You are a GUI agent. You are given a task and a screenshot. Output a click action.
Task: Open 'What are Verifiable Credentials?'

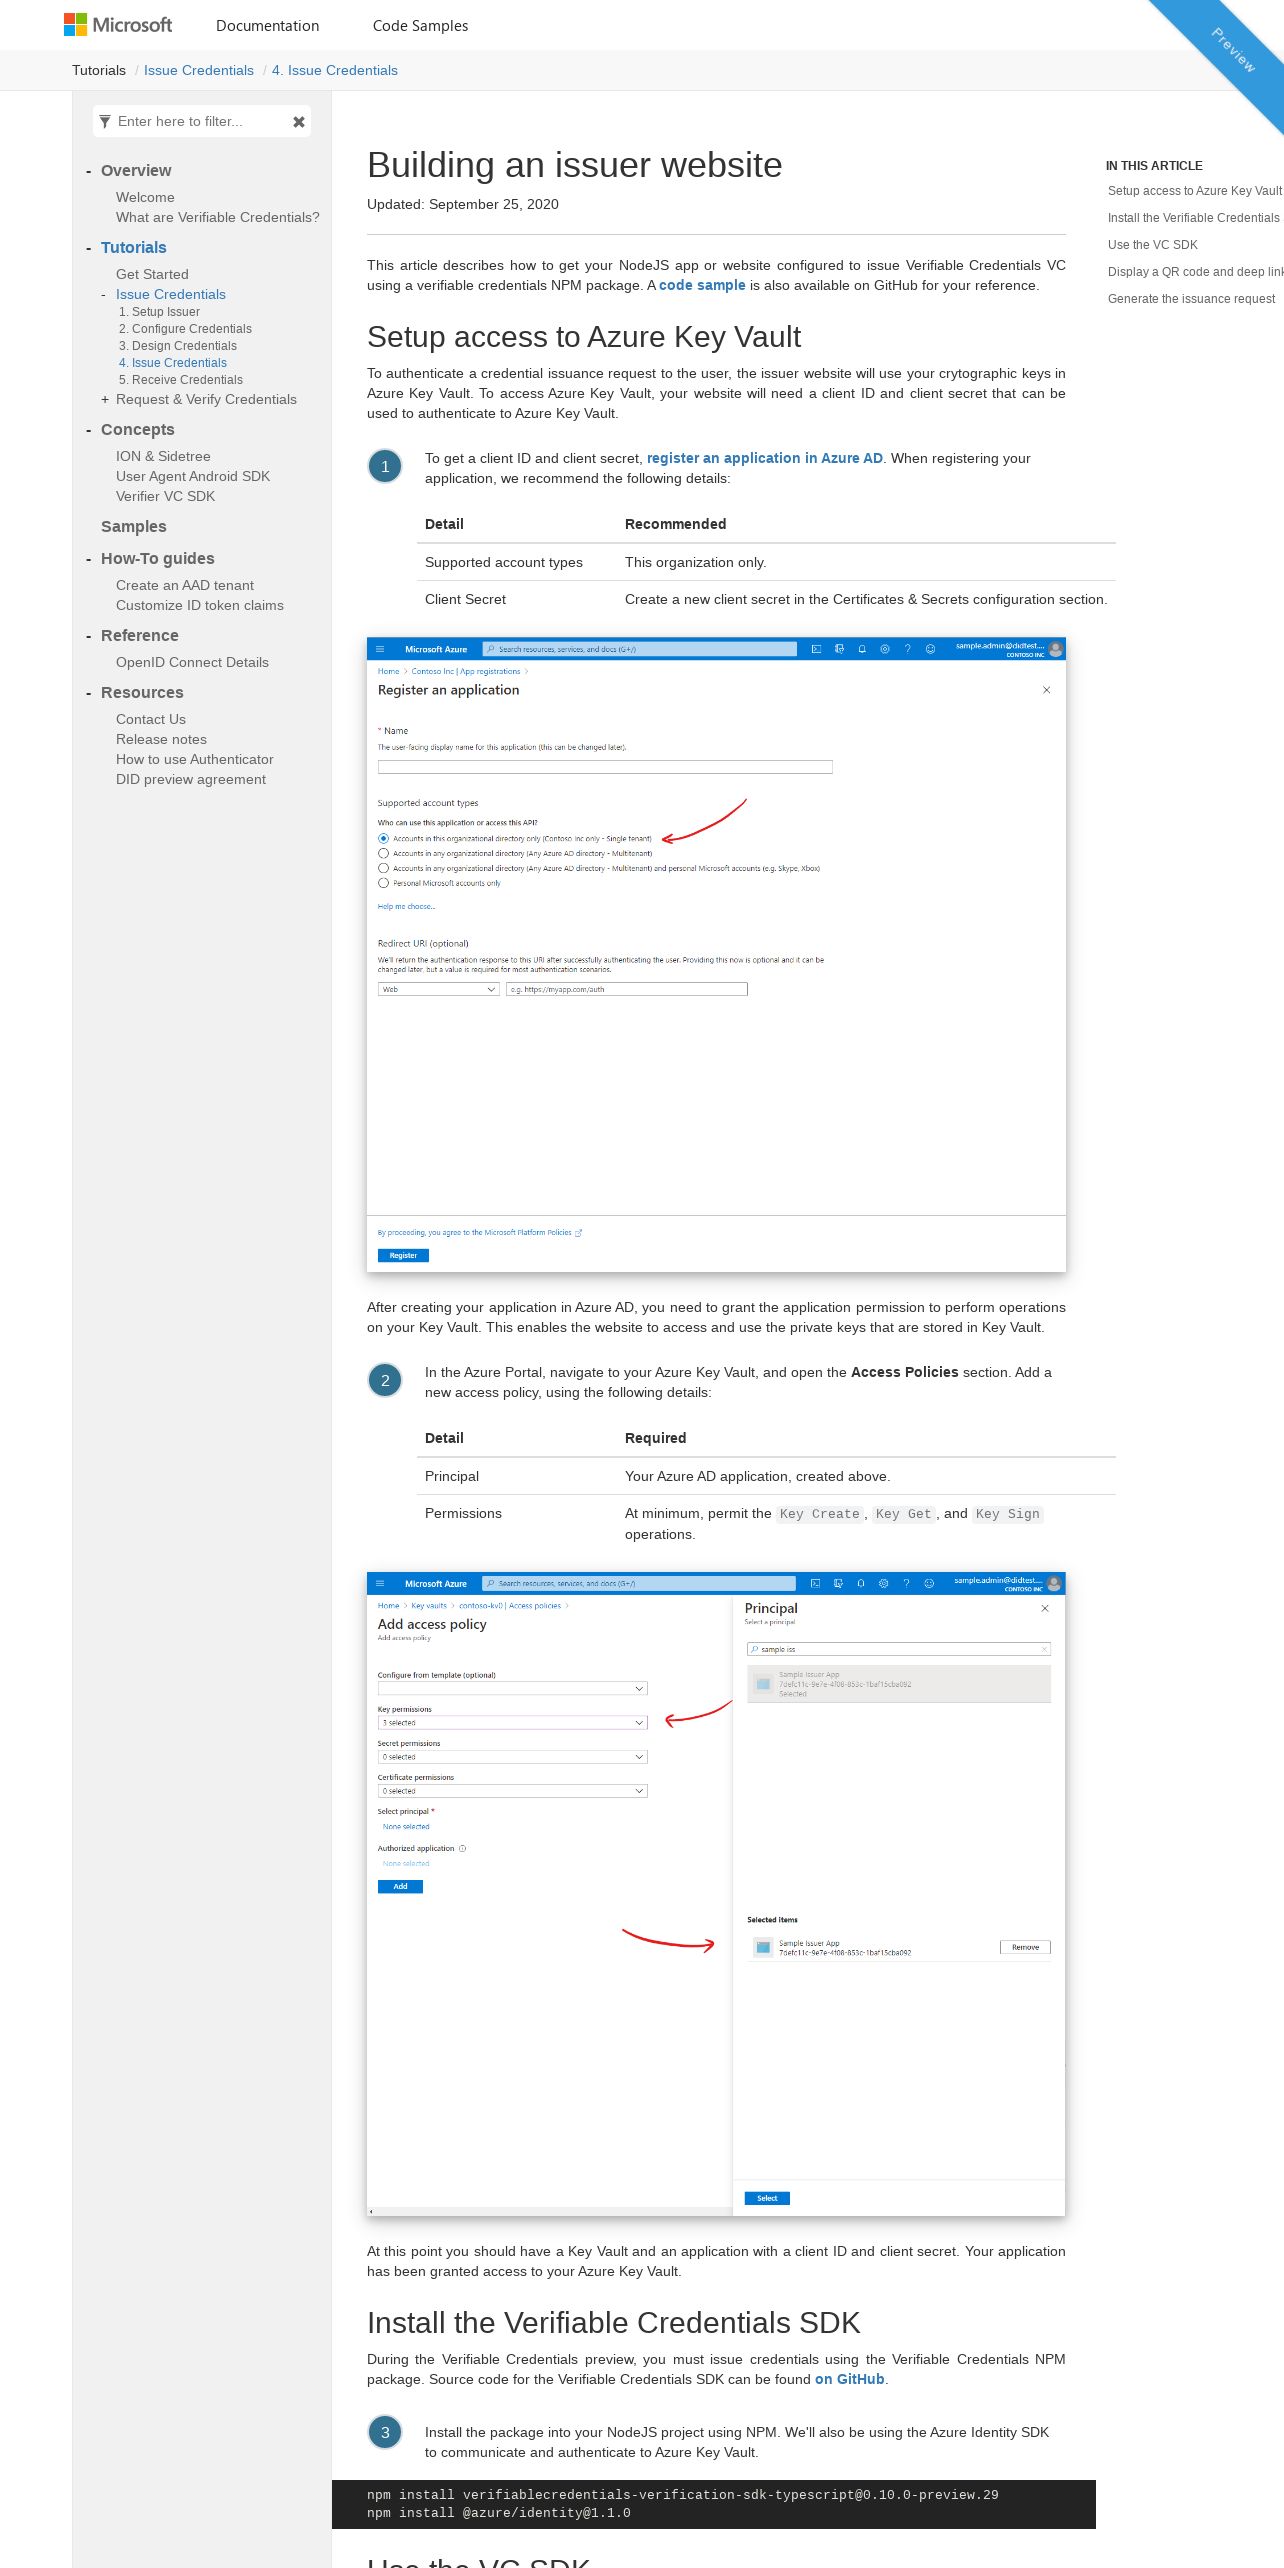pos(218,218)
